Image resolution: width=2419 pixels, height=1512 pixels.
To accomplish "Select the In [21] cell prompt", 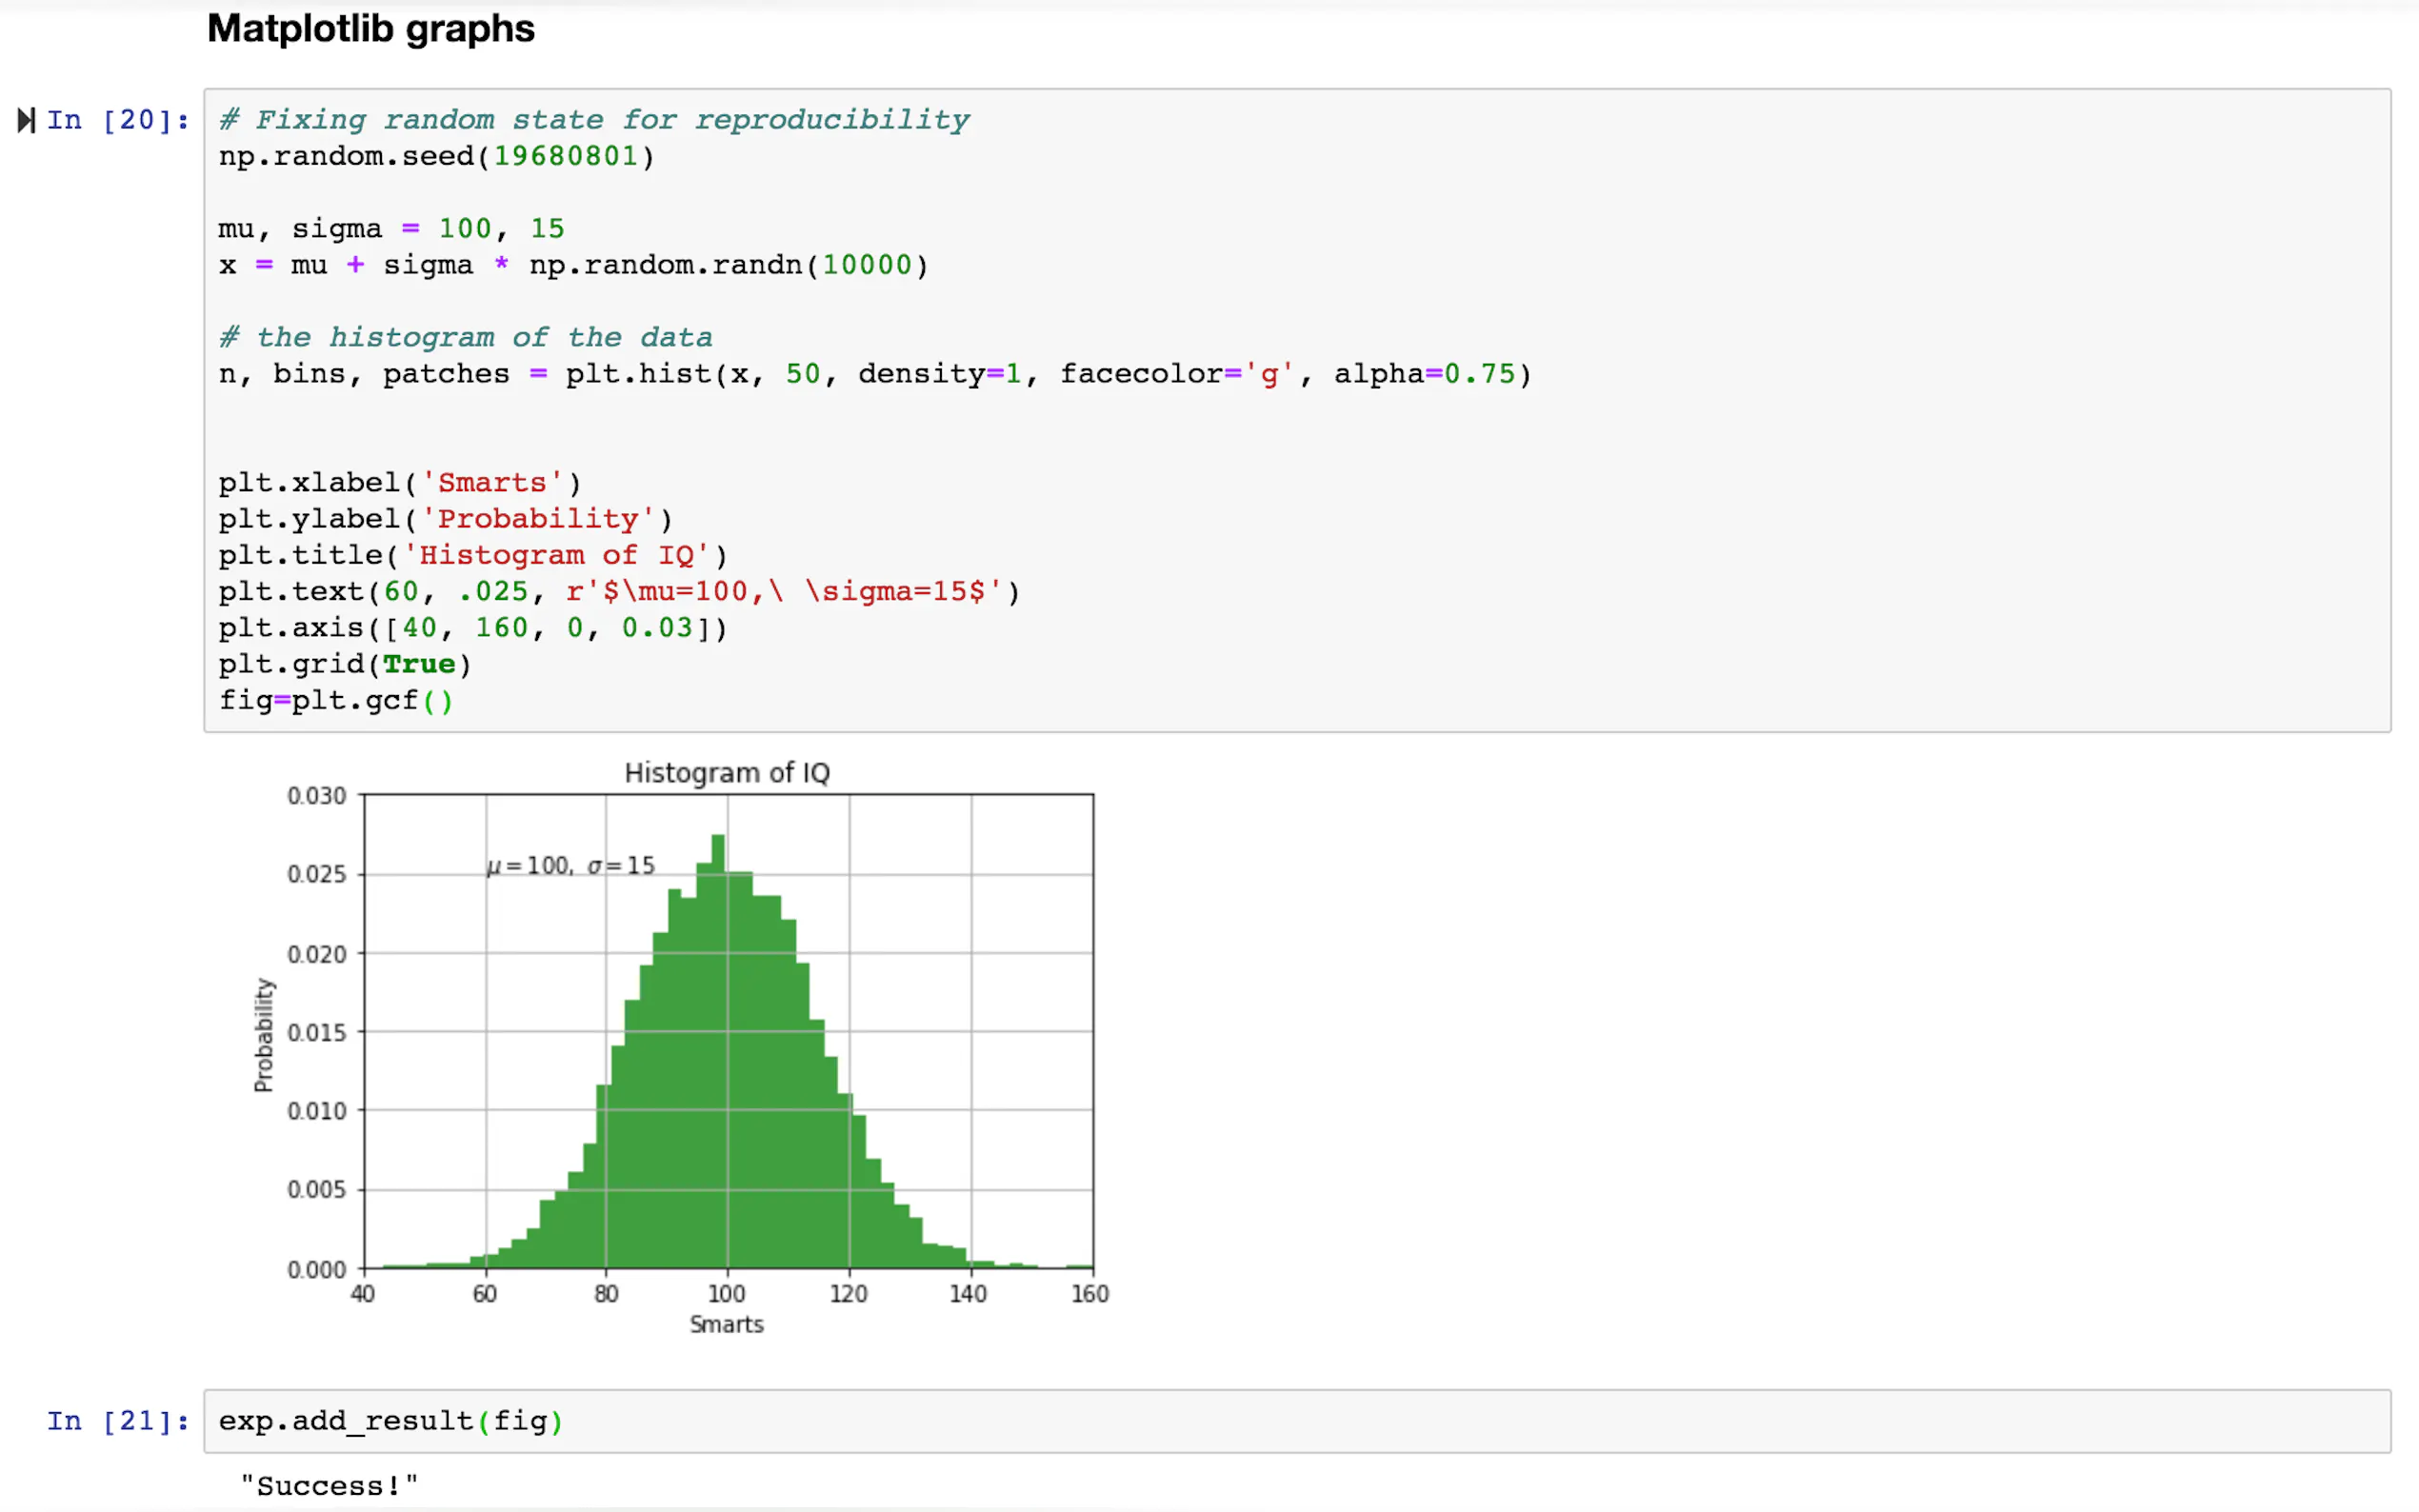I will [x=118, y=1421].
